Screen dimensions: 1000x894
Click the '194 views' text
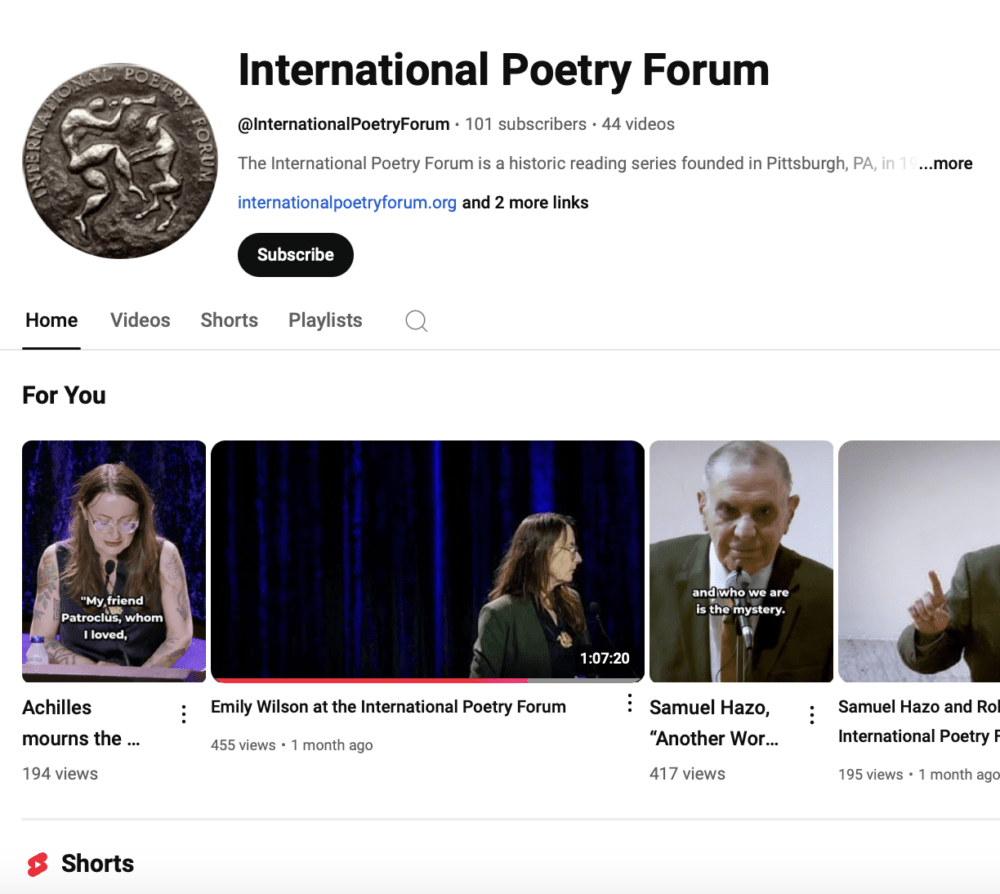pyautogui.click(x=60, y=773)
